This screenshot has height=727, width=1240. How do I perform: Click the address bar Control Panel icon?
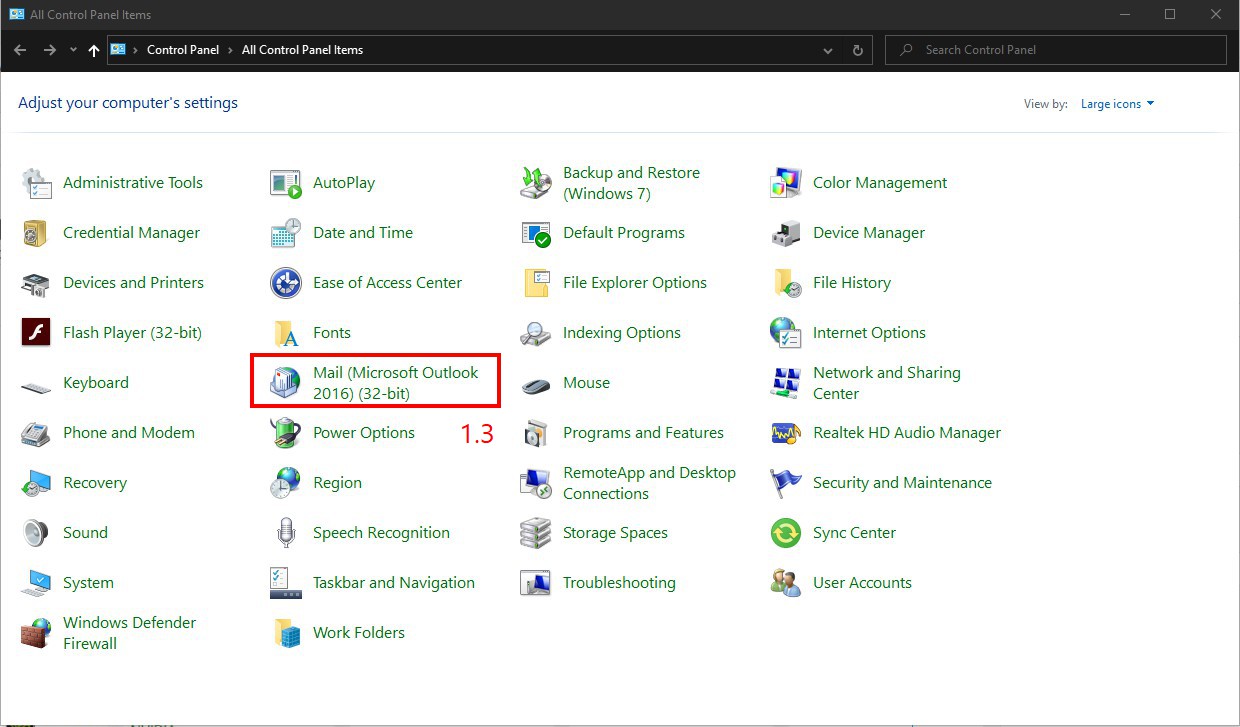click(x=118, y=50)
